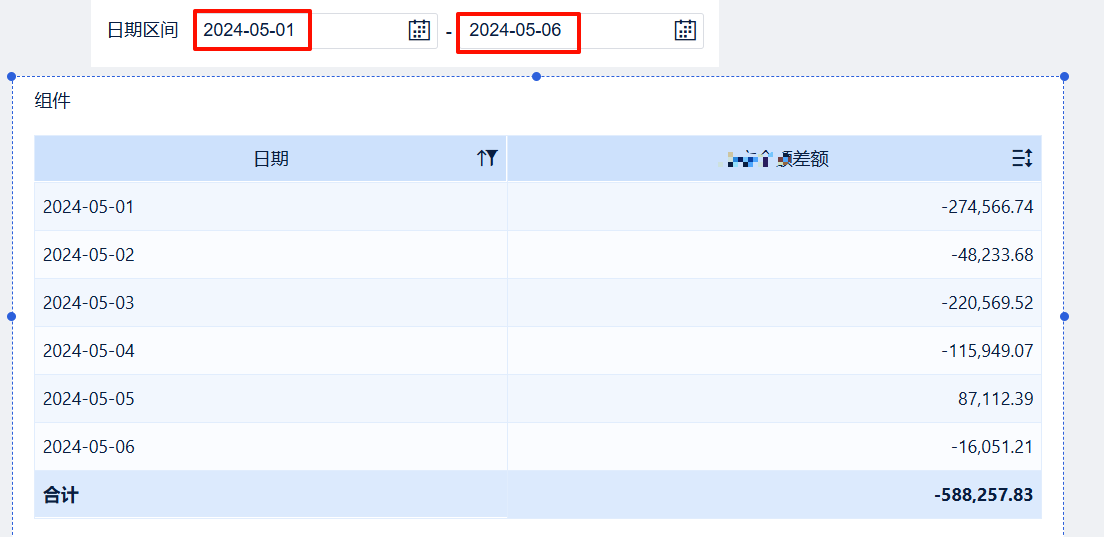Open the end date calendar picker icon
The width and height of the screenshot is (1104, 537).
(685, 30)
